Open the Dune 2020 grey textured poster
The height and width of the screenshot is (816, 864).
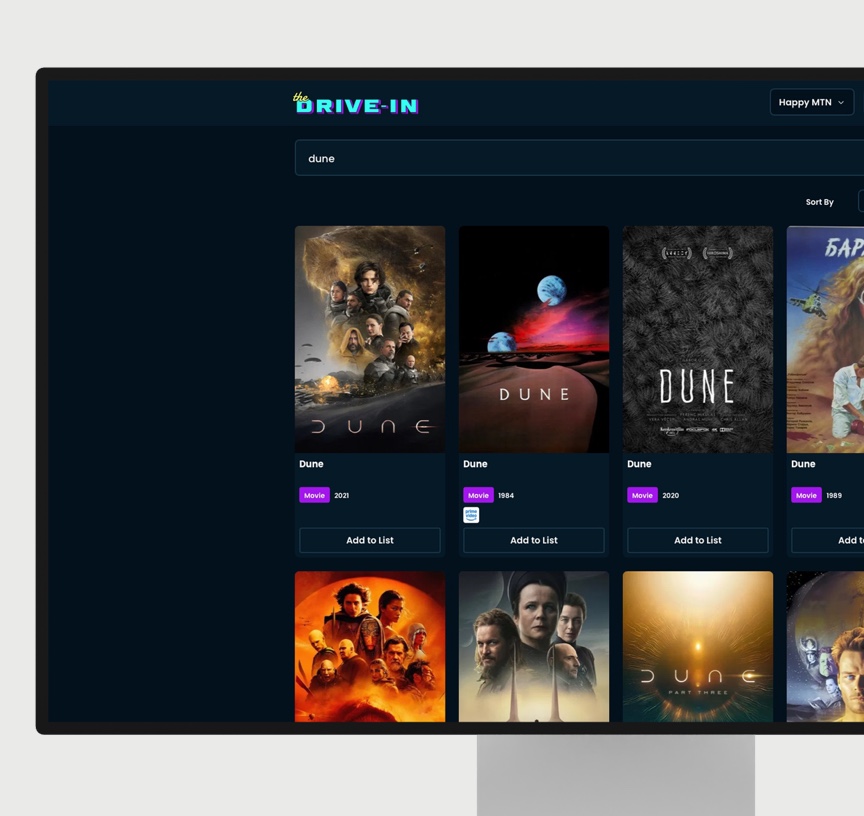[698, 339]
